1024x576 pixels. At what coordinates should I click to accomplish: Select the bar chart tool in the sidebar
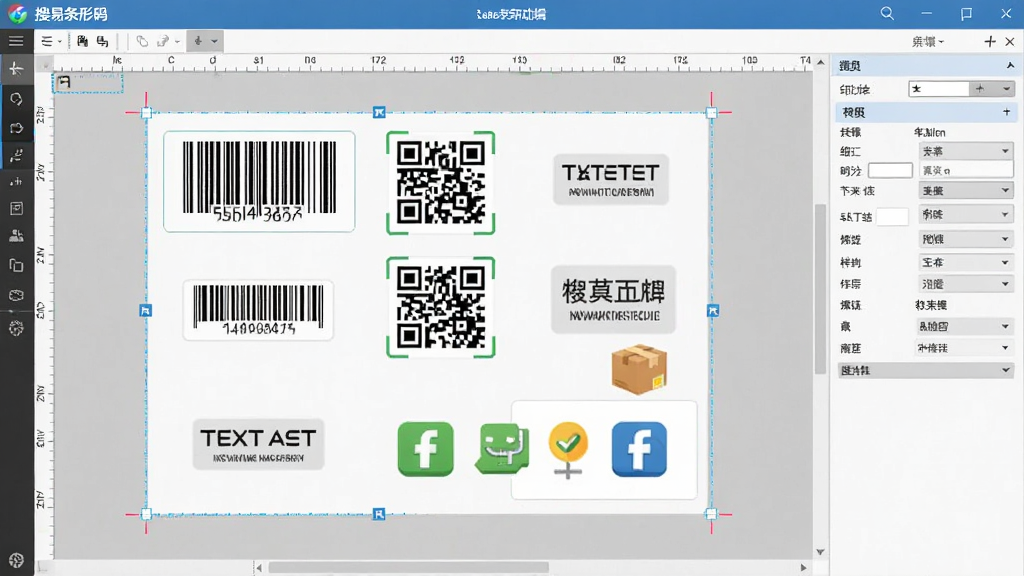coord(16,182)
